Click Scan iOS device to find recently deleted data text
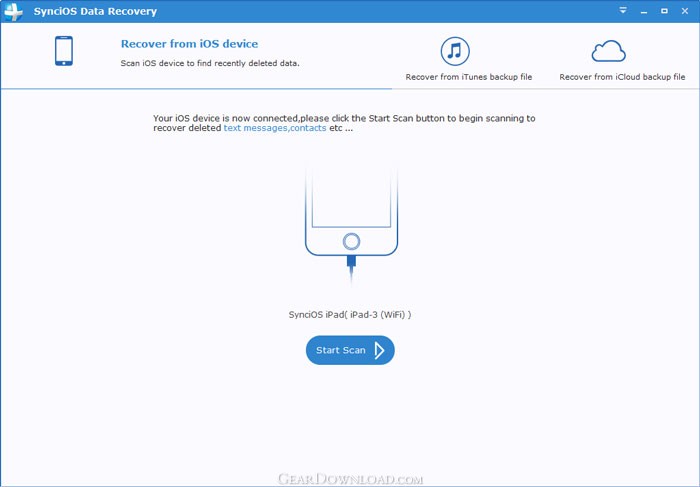 click(210, 63)
